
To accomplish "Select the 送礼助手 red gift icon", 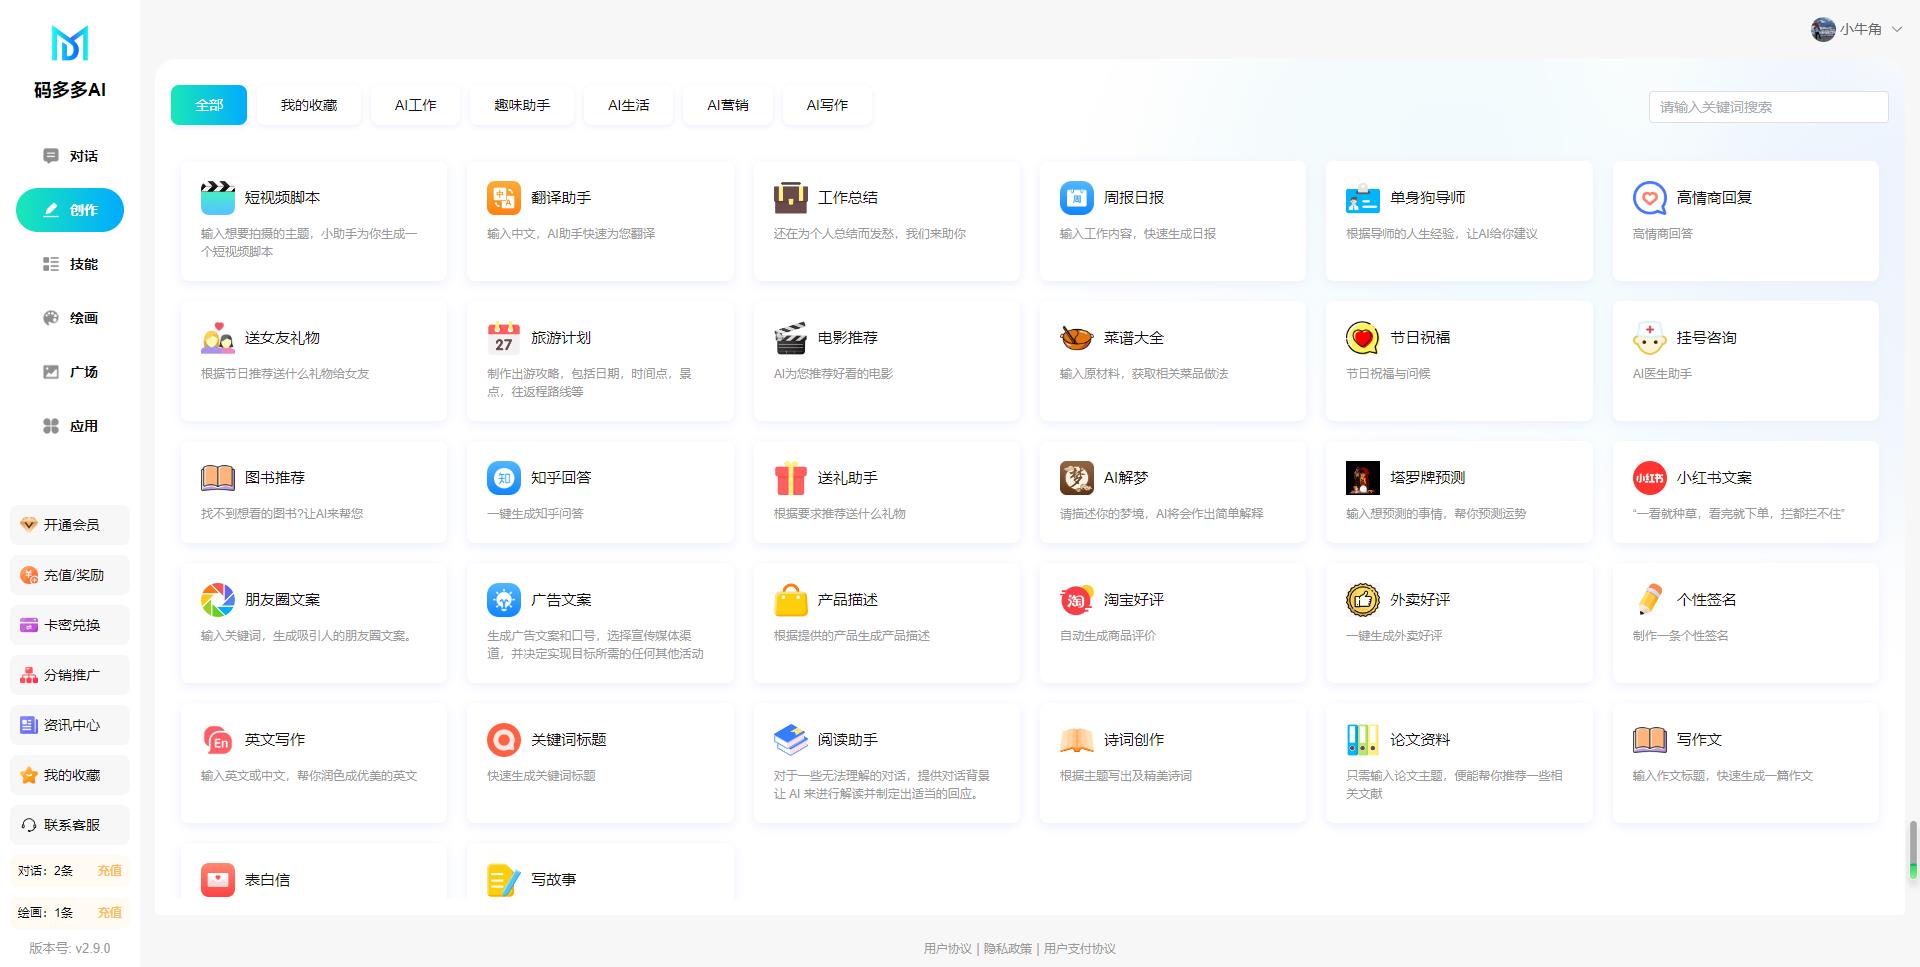I will 790,478.
